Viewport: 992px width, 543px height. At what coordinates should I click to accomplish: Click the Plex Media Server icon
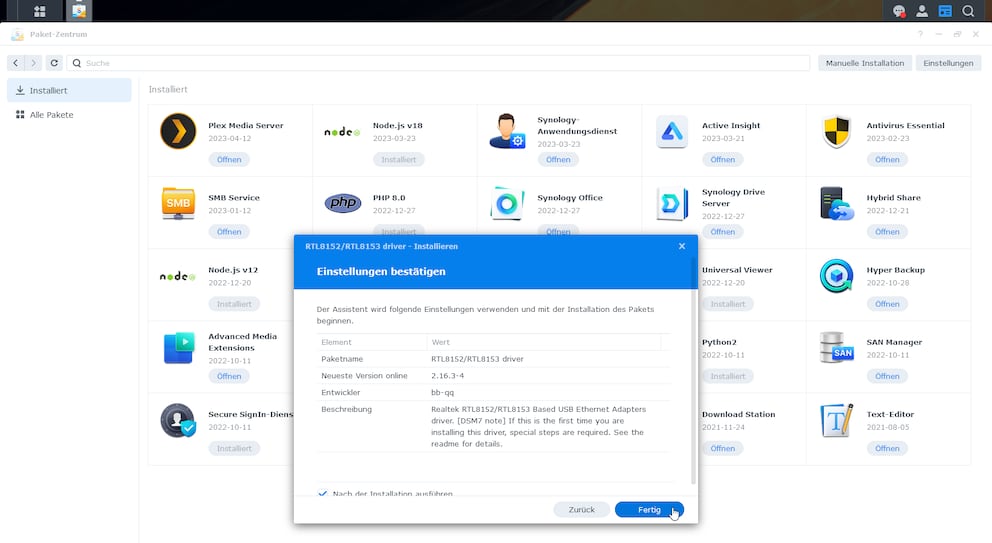178,131
